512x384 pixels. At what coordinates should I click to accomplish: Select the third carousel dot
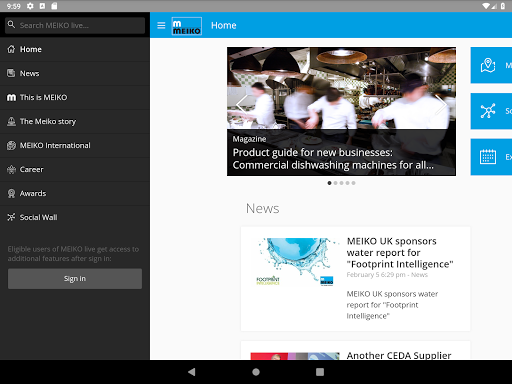[x=341, y=183]
